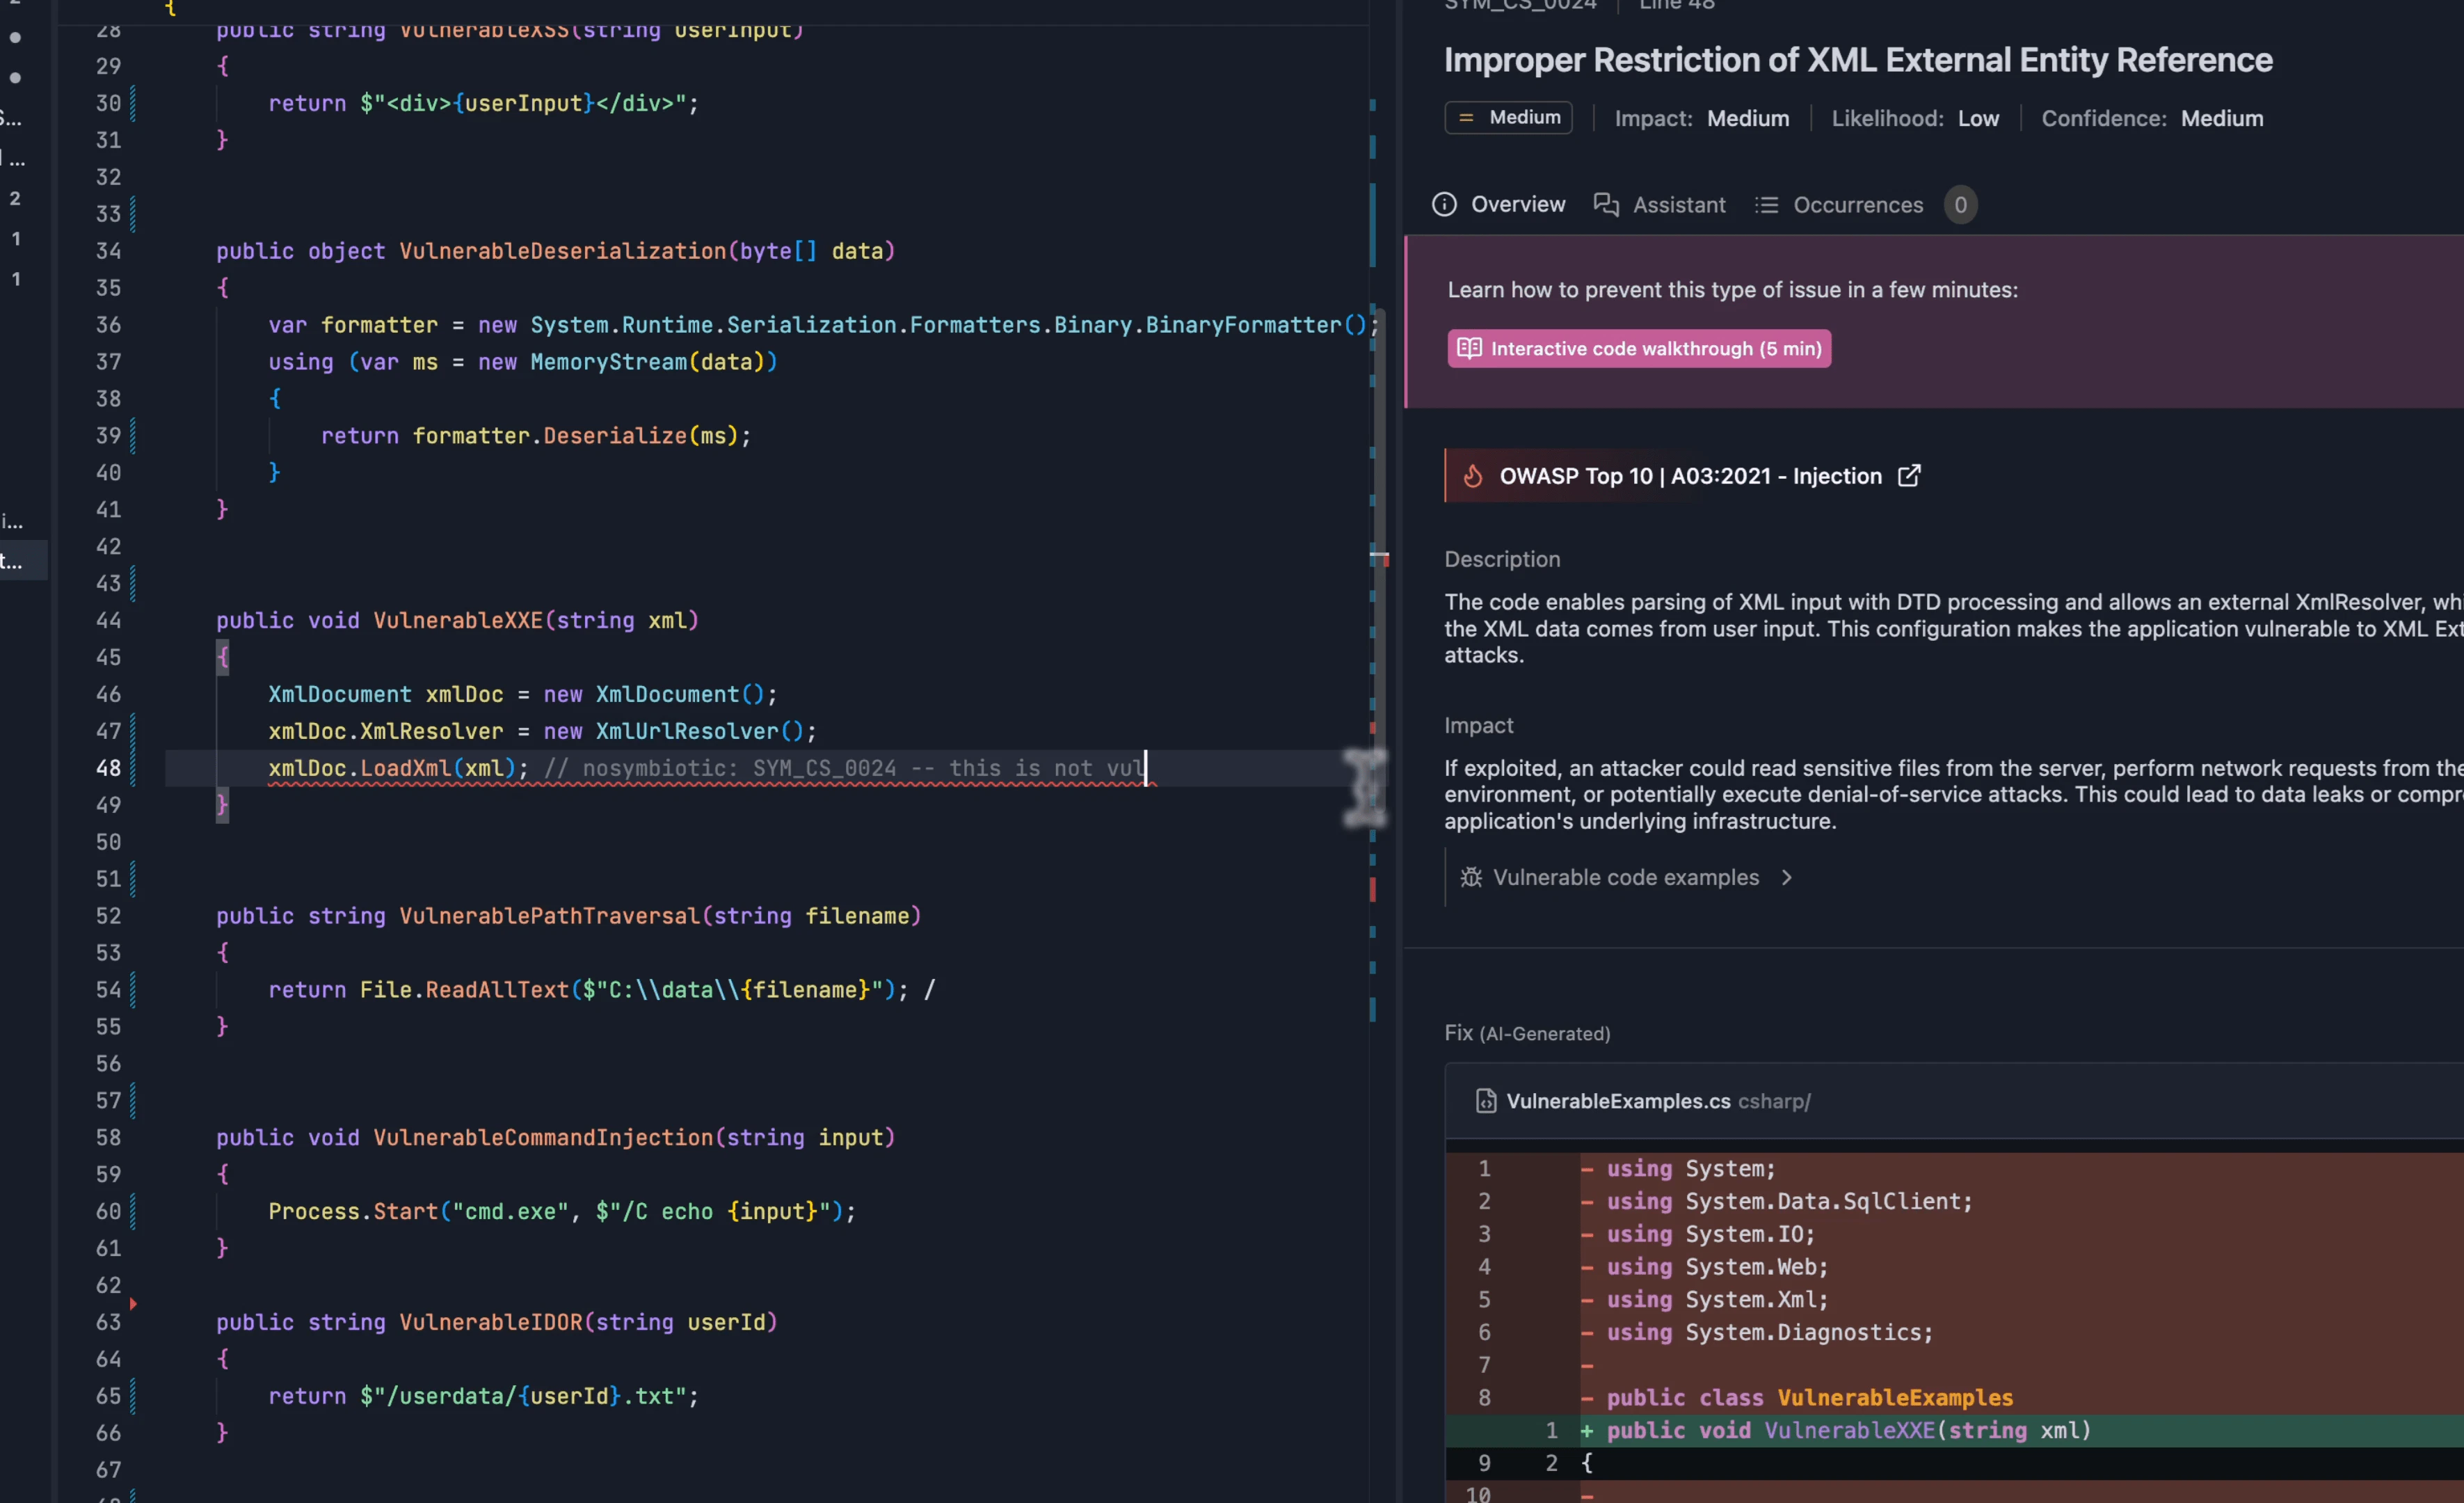Viewport: 2464px width, 1503px height.
Task: Open the OWASP Top 10 A03:2021 link
Action: pos(1690,476)
